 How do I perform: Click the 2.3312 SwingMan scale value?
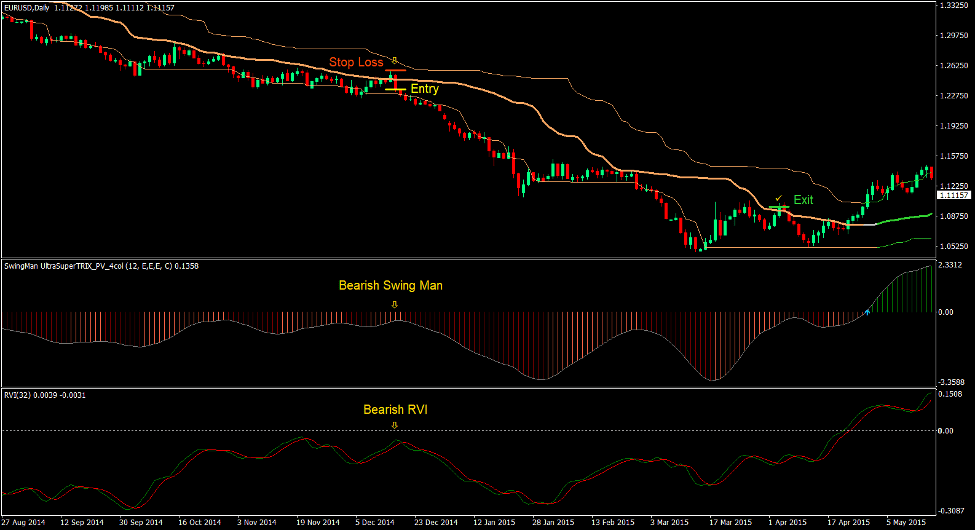pyautogui.click(x=950, y=265)
